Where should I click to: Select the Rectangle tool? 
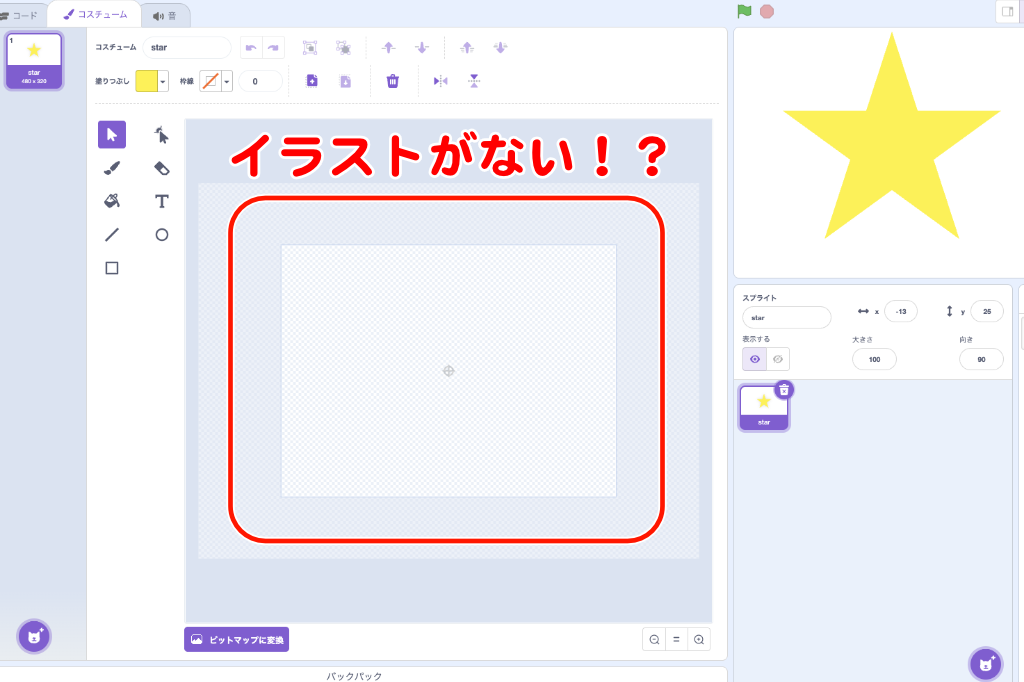coord(112,268)
